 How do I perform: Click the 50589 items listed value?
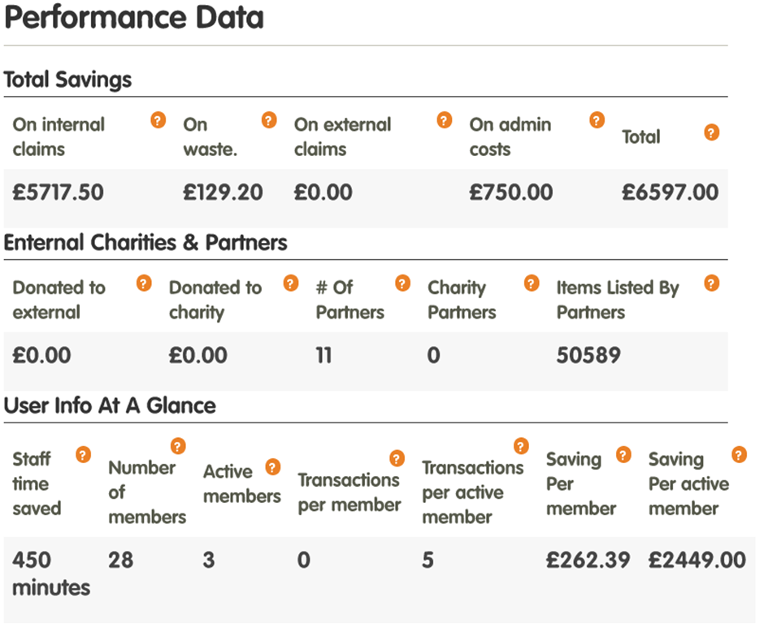pos(589,355)
